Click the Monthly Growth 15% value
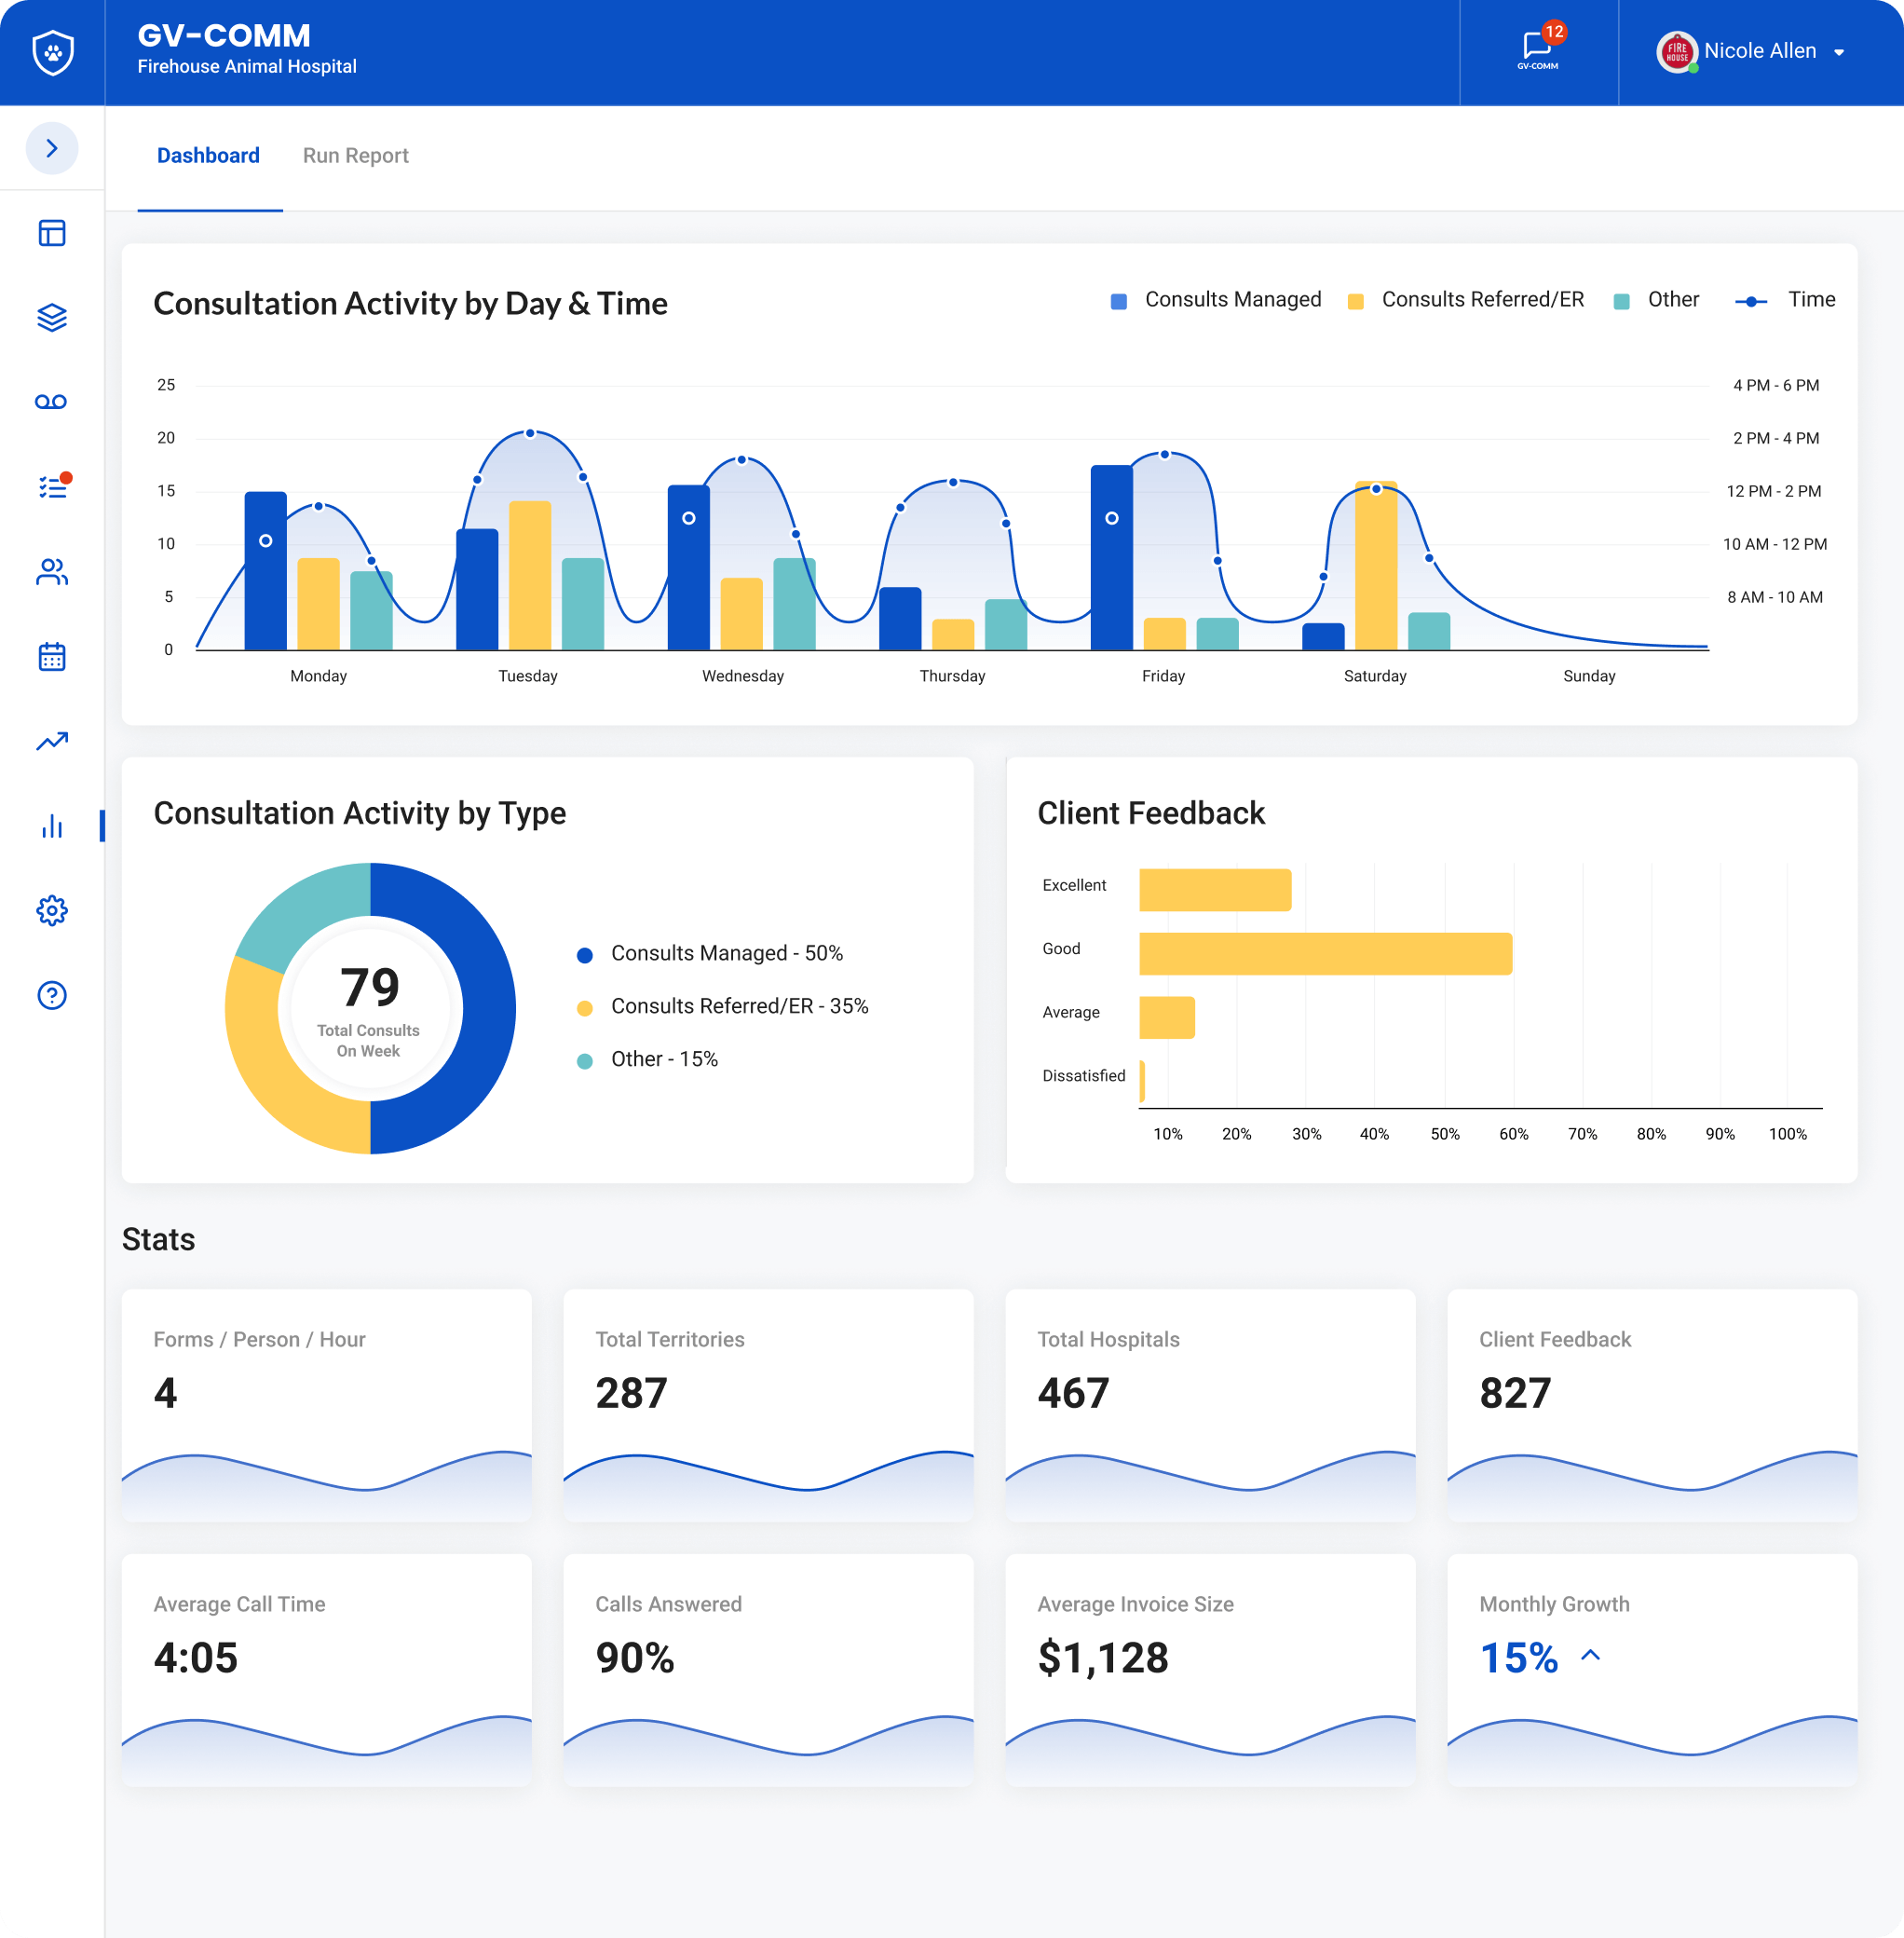Screen dimensions: 1904x1938 [x=1519, y=1658]
